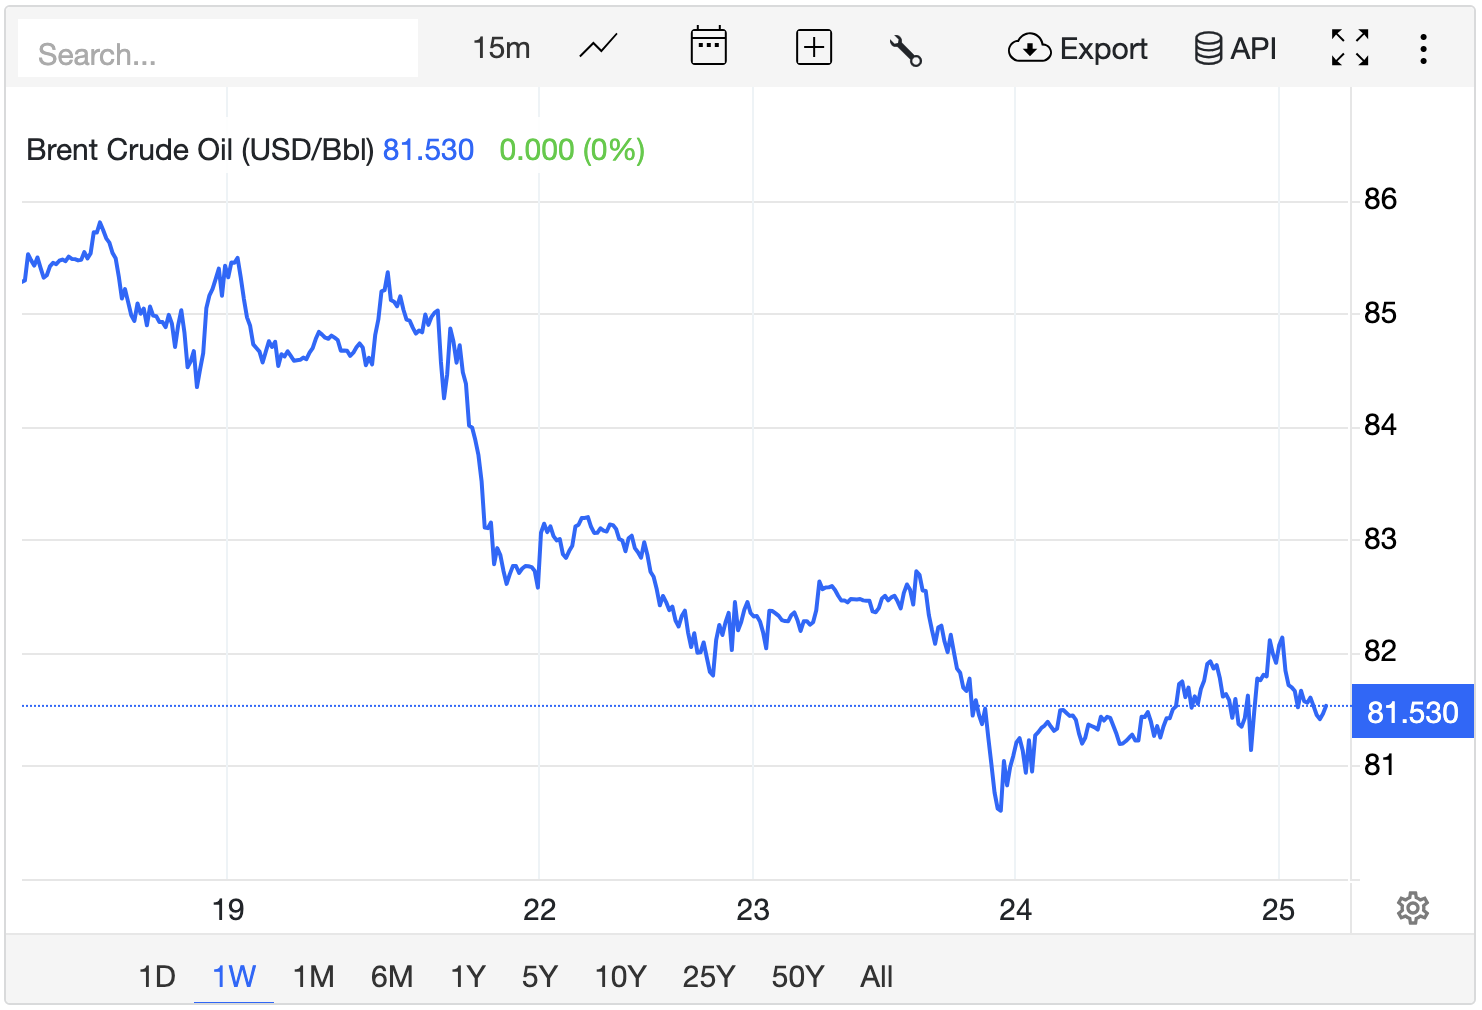The height and width of the screenshot is (1010, 1482).
Task: Select the All time range
Action: pos(877,976)
